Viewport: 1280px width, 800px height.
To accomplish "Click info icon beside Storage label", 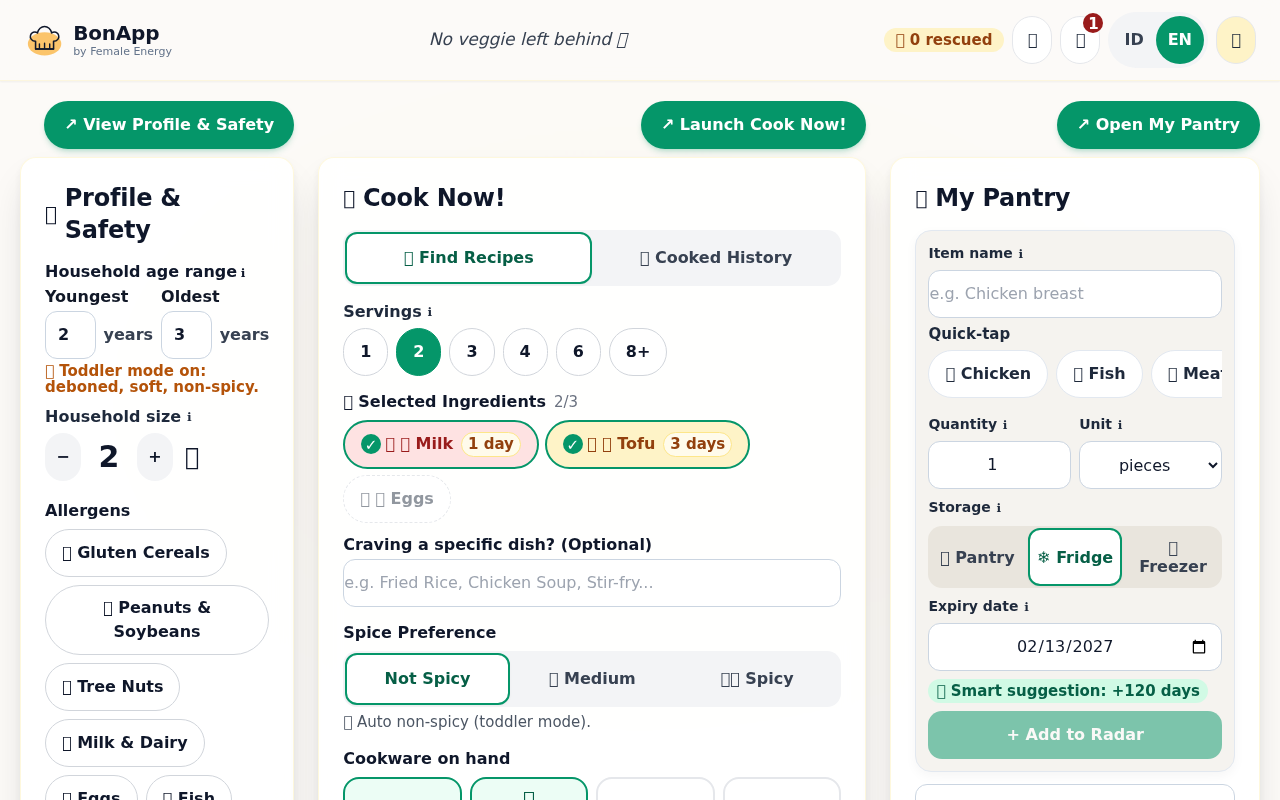I will click(x=998, y=508).
